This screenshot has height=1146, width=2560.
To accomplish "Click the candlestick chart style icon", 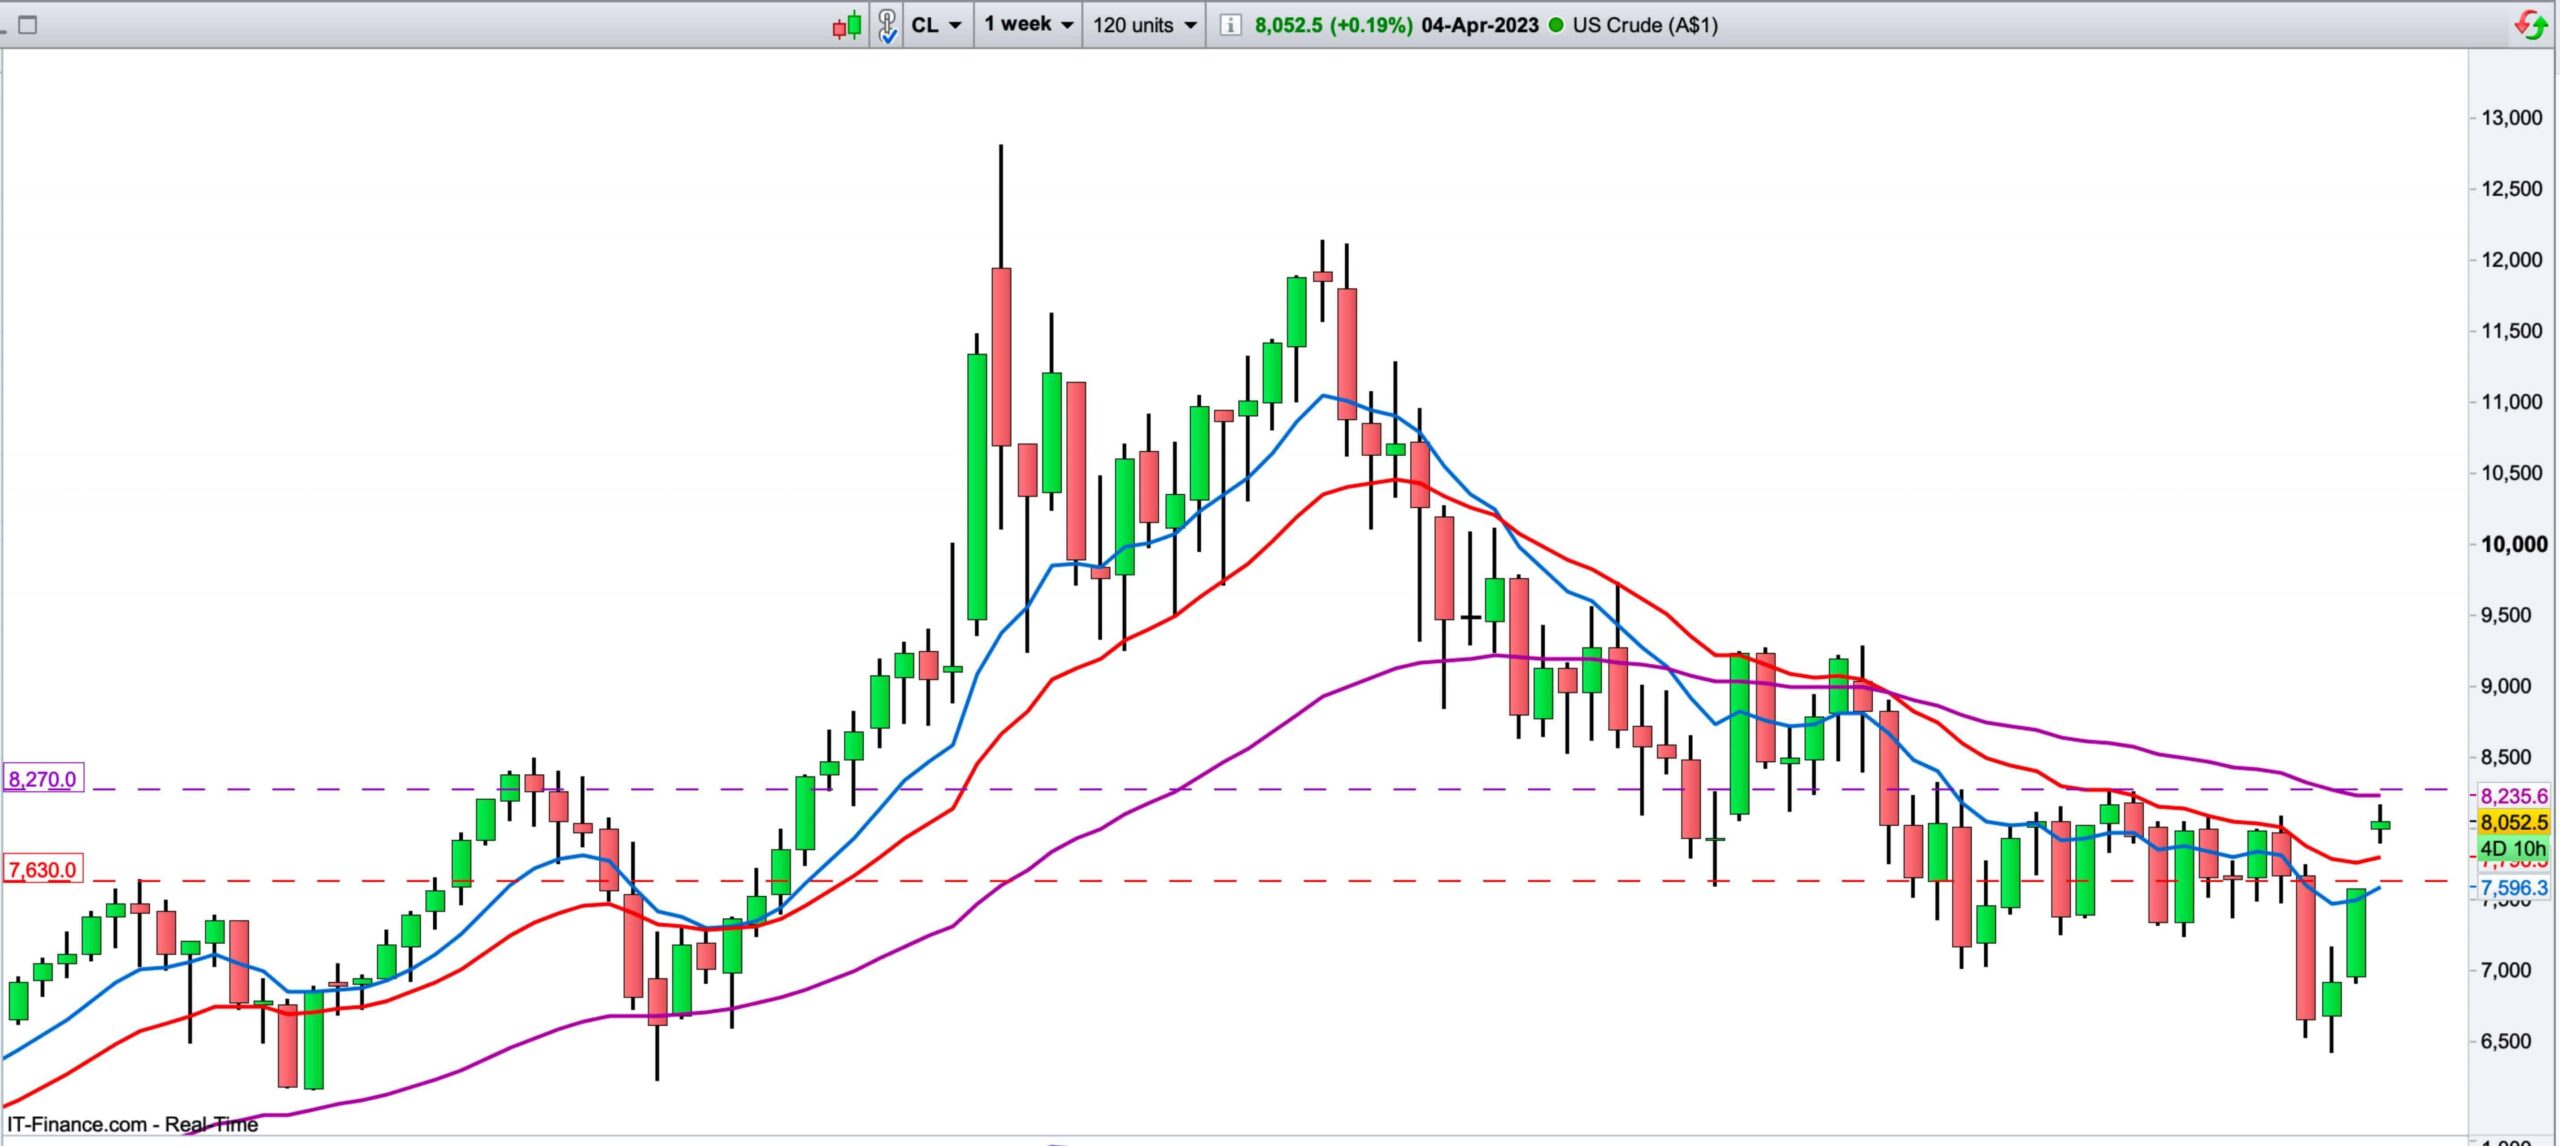I will [846, 25].
